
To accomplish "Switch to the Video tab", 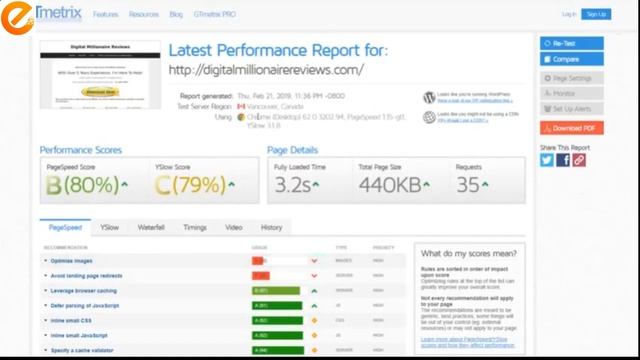I will click(x=234, y=227).
